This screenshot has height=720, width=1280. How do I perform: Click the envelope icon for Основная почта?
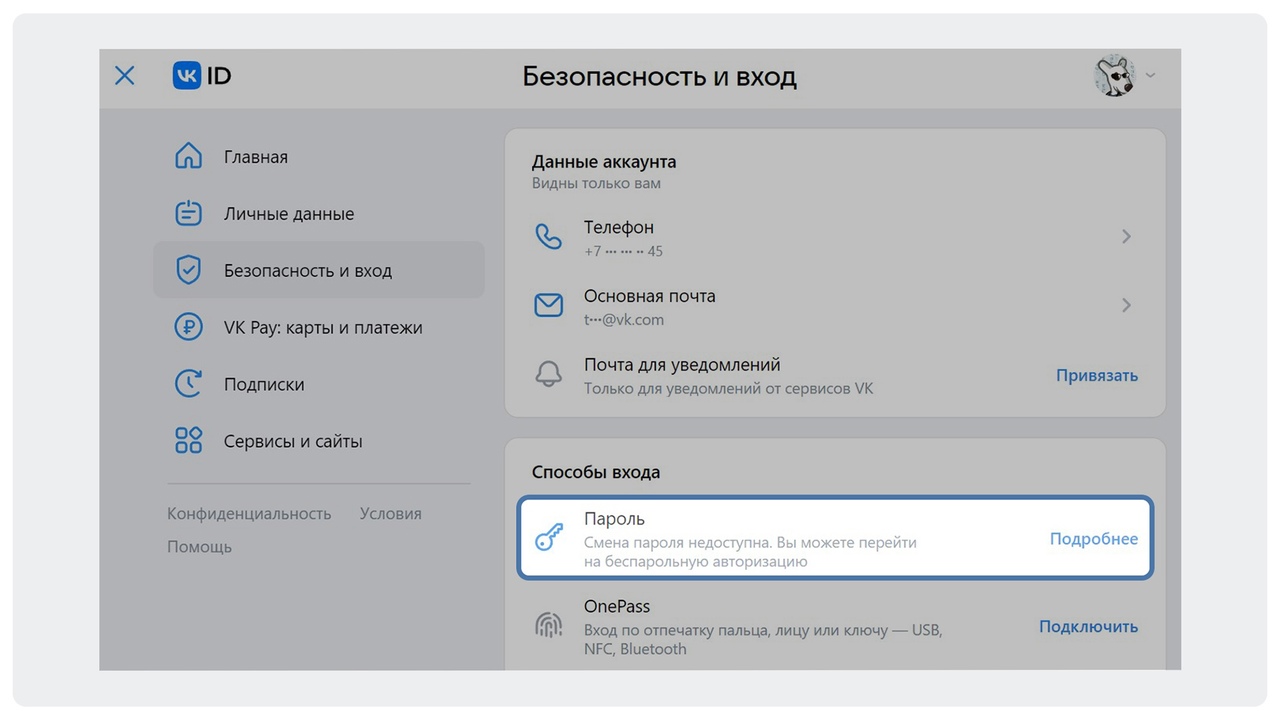click(548, 305)
